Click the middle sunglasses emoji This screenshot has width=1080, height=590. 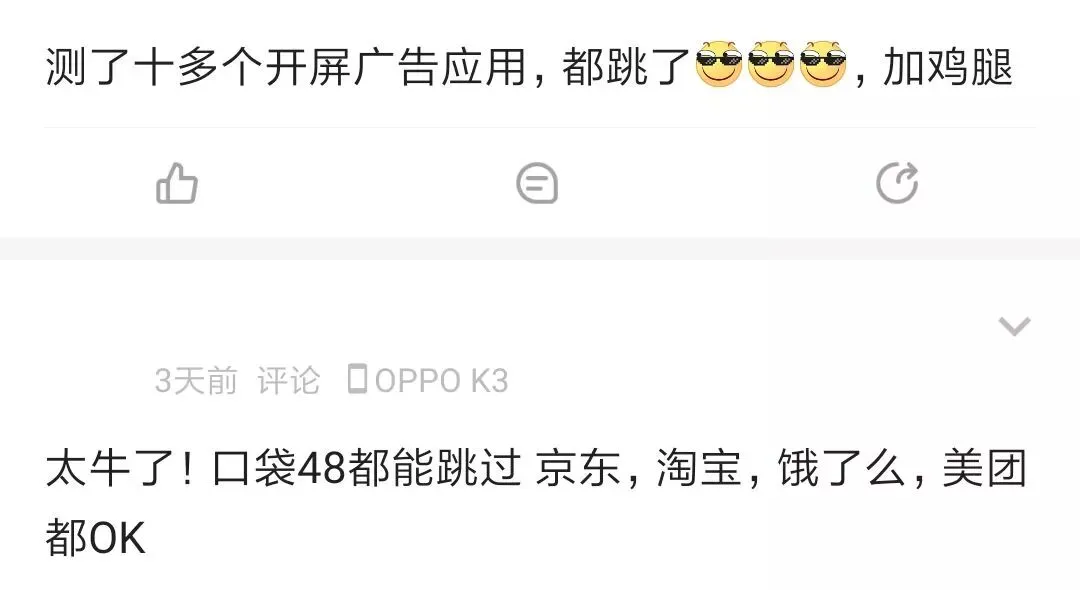771,64
